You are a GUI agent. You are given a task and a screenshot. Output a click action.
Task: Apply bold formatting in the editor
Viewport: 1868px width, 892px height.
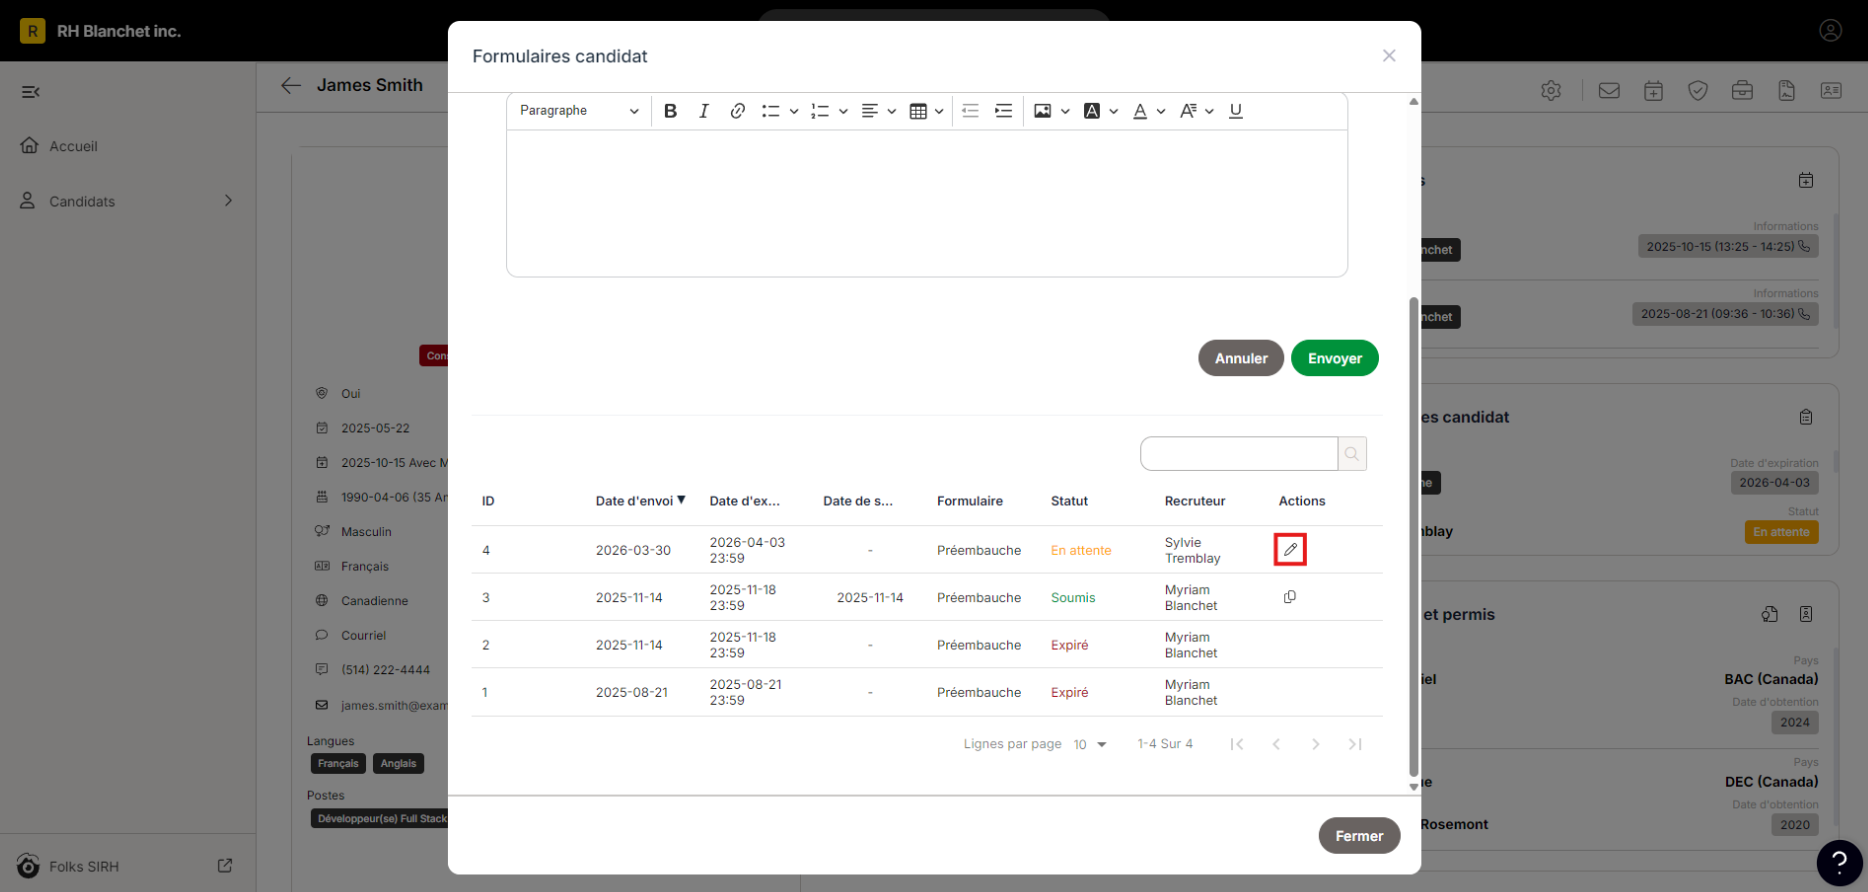[x=670, y=111]
